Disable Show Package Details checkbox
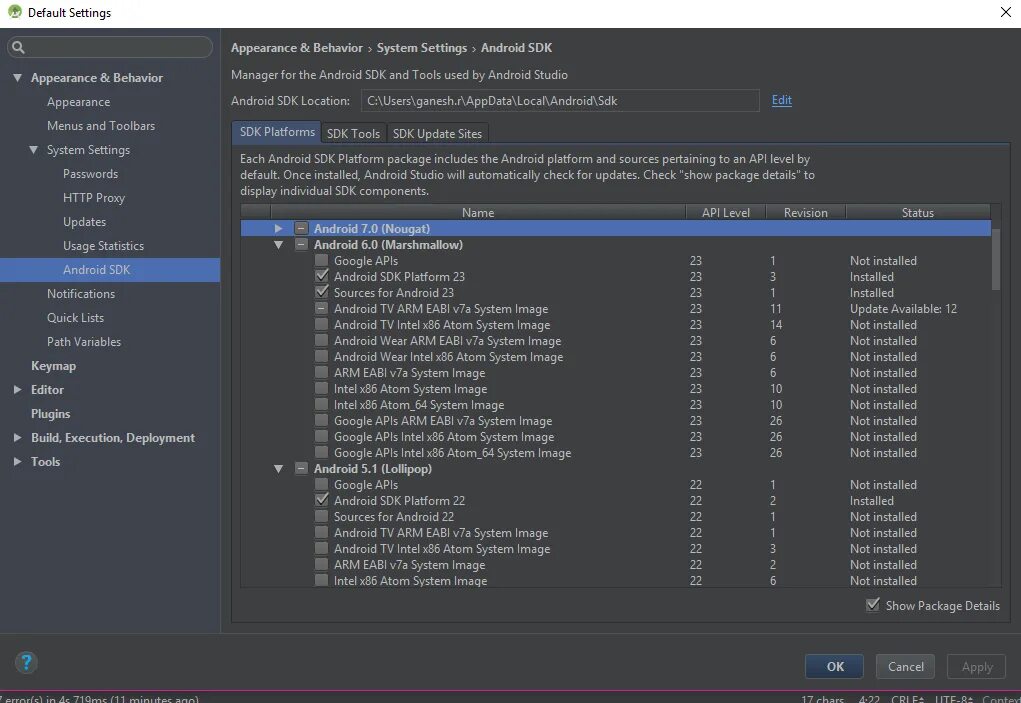Image resolution: width=1021 pixels, height=703 pixels. tap(873, 605)
